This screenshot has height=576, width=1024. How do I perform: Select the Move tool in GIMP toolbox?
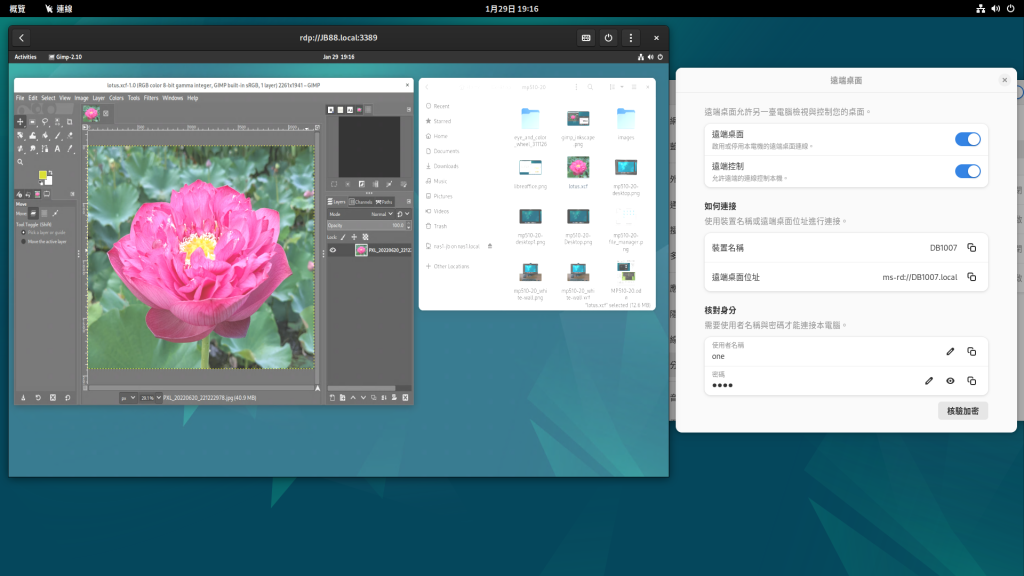pos(20,121)
